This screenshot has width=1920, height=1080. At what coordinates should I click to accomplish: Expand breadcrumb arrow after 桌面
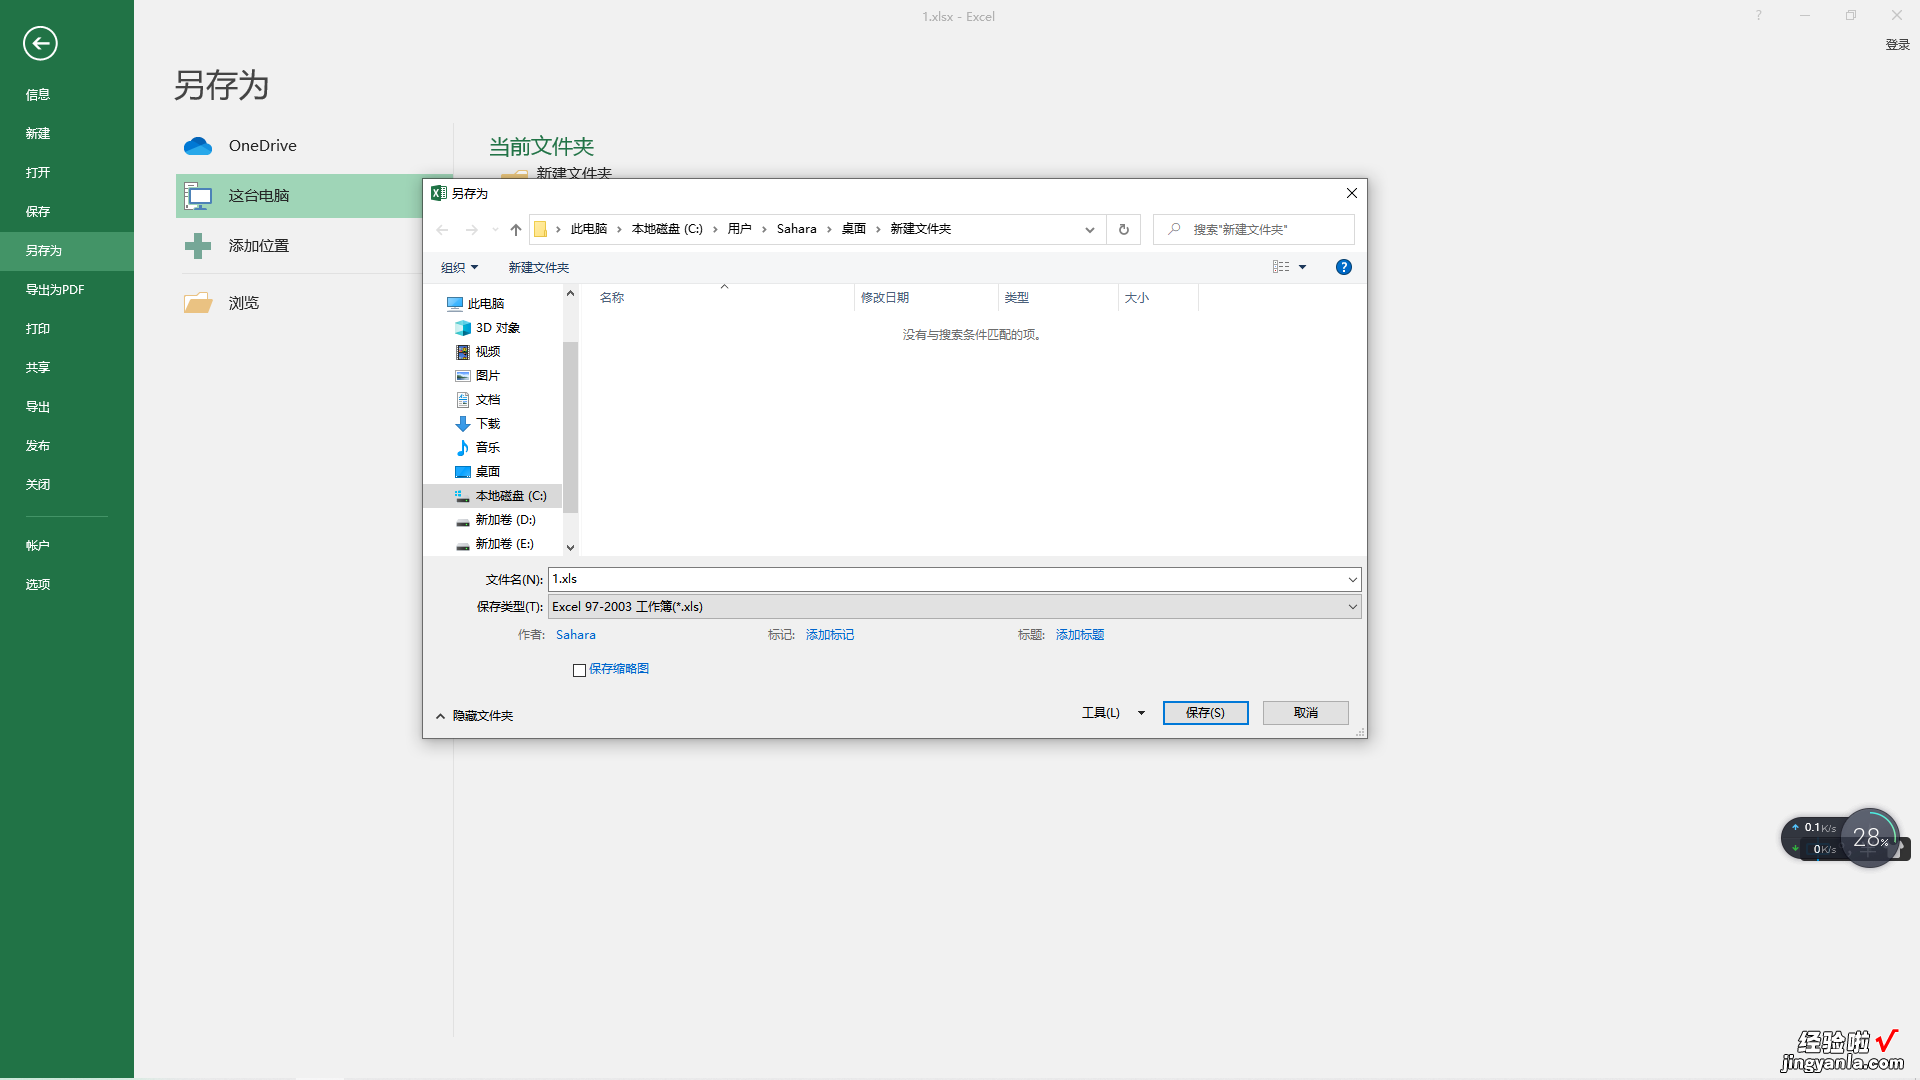click(x=879, y=229)
